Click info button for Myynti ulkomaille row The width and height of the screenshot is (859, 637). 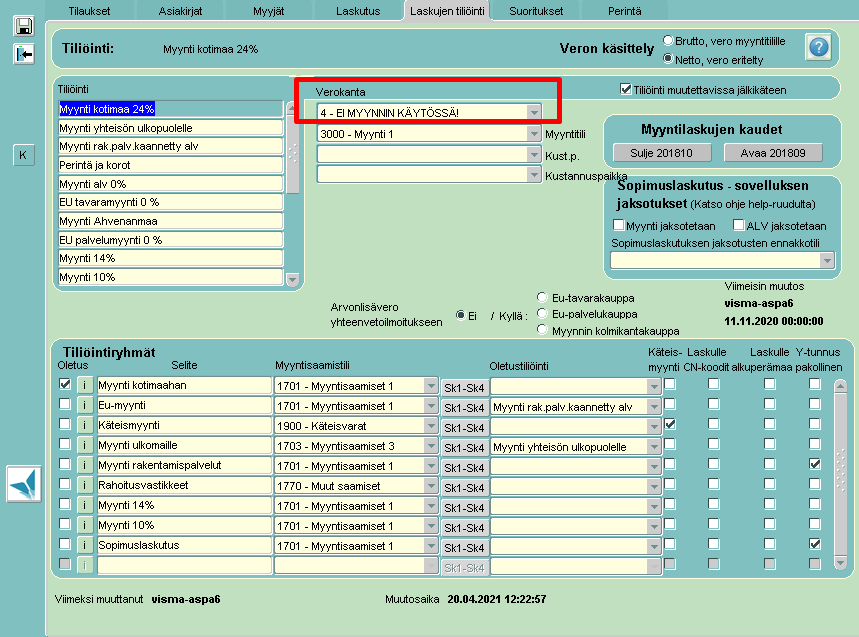84,445
